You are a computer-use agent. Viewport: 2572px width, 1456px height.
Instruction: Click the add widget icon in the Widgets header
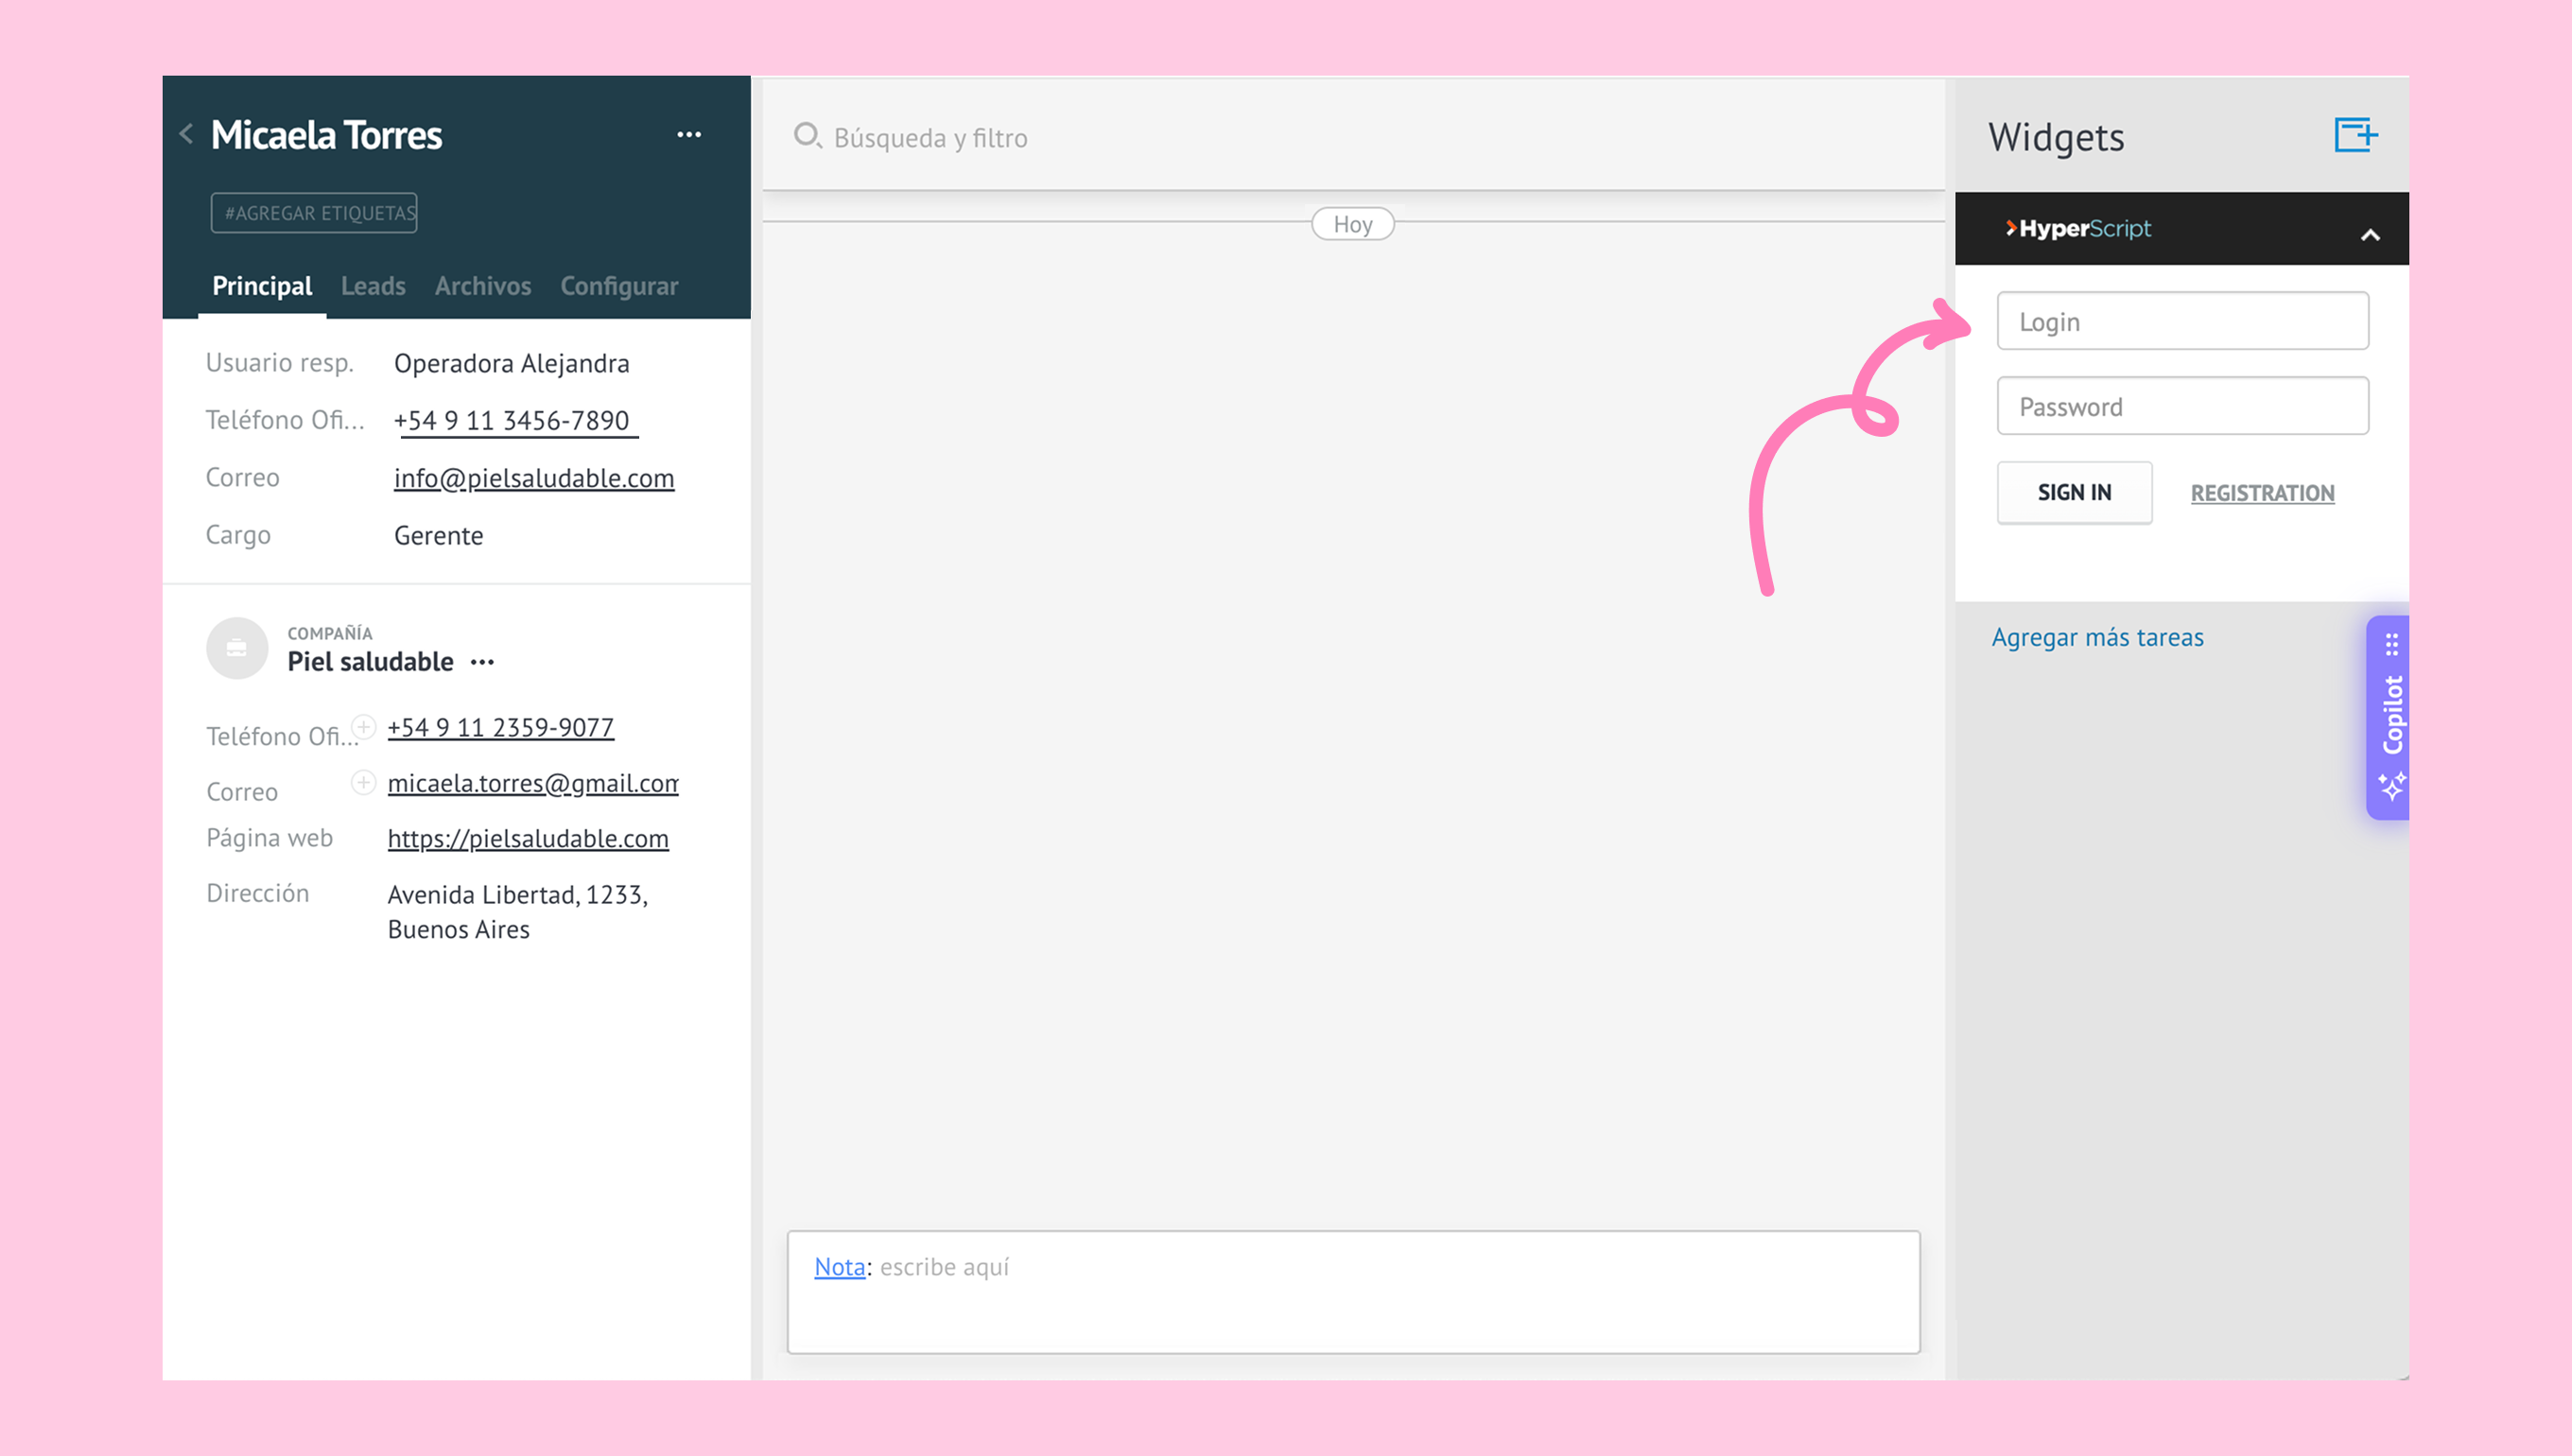click(x=2355, y=135)
